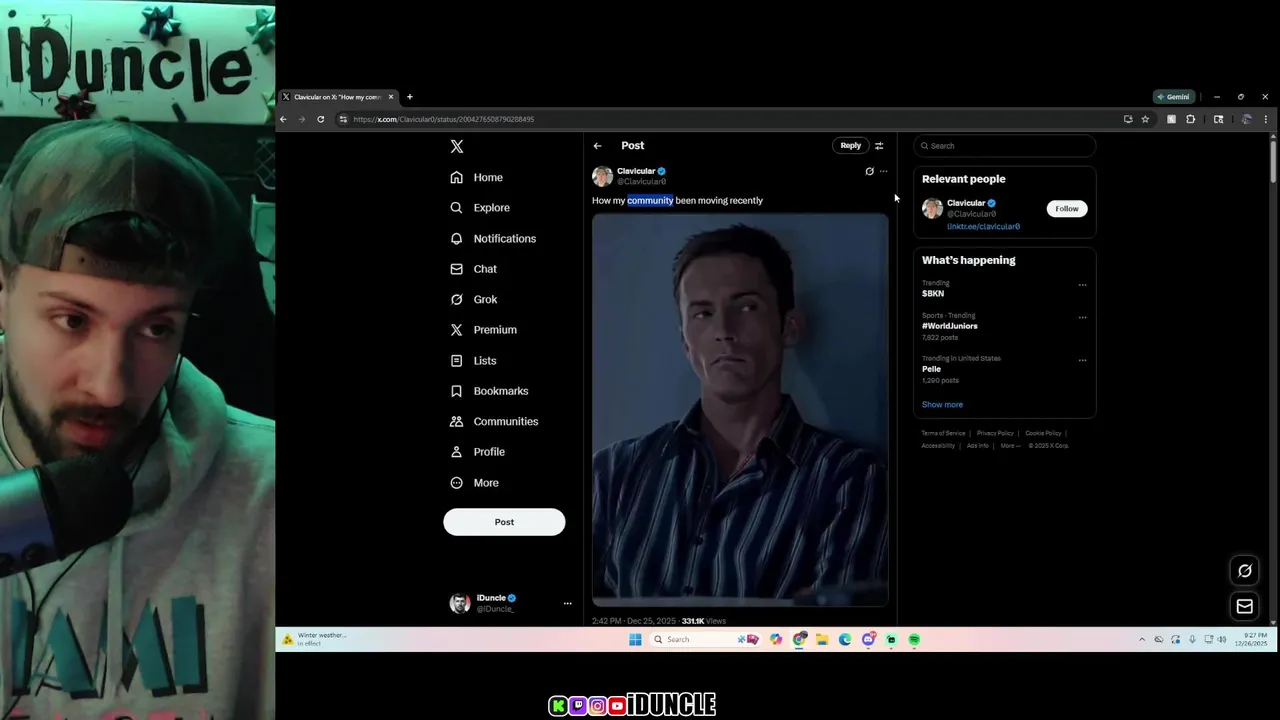
Task: Open Grok from sidebar
Action: [474, 299]
